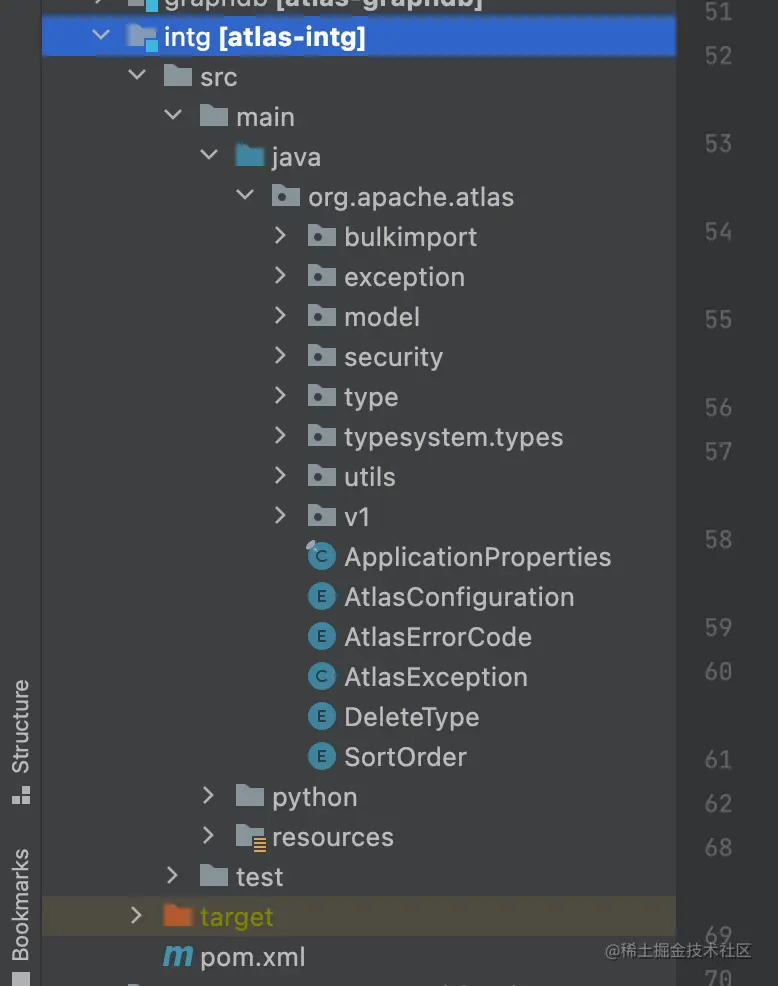Click the AtlasException class icon
The height and width of the screenshot is (986, 778).
click(x=322, y=676)
